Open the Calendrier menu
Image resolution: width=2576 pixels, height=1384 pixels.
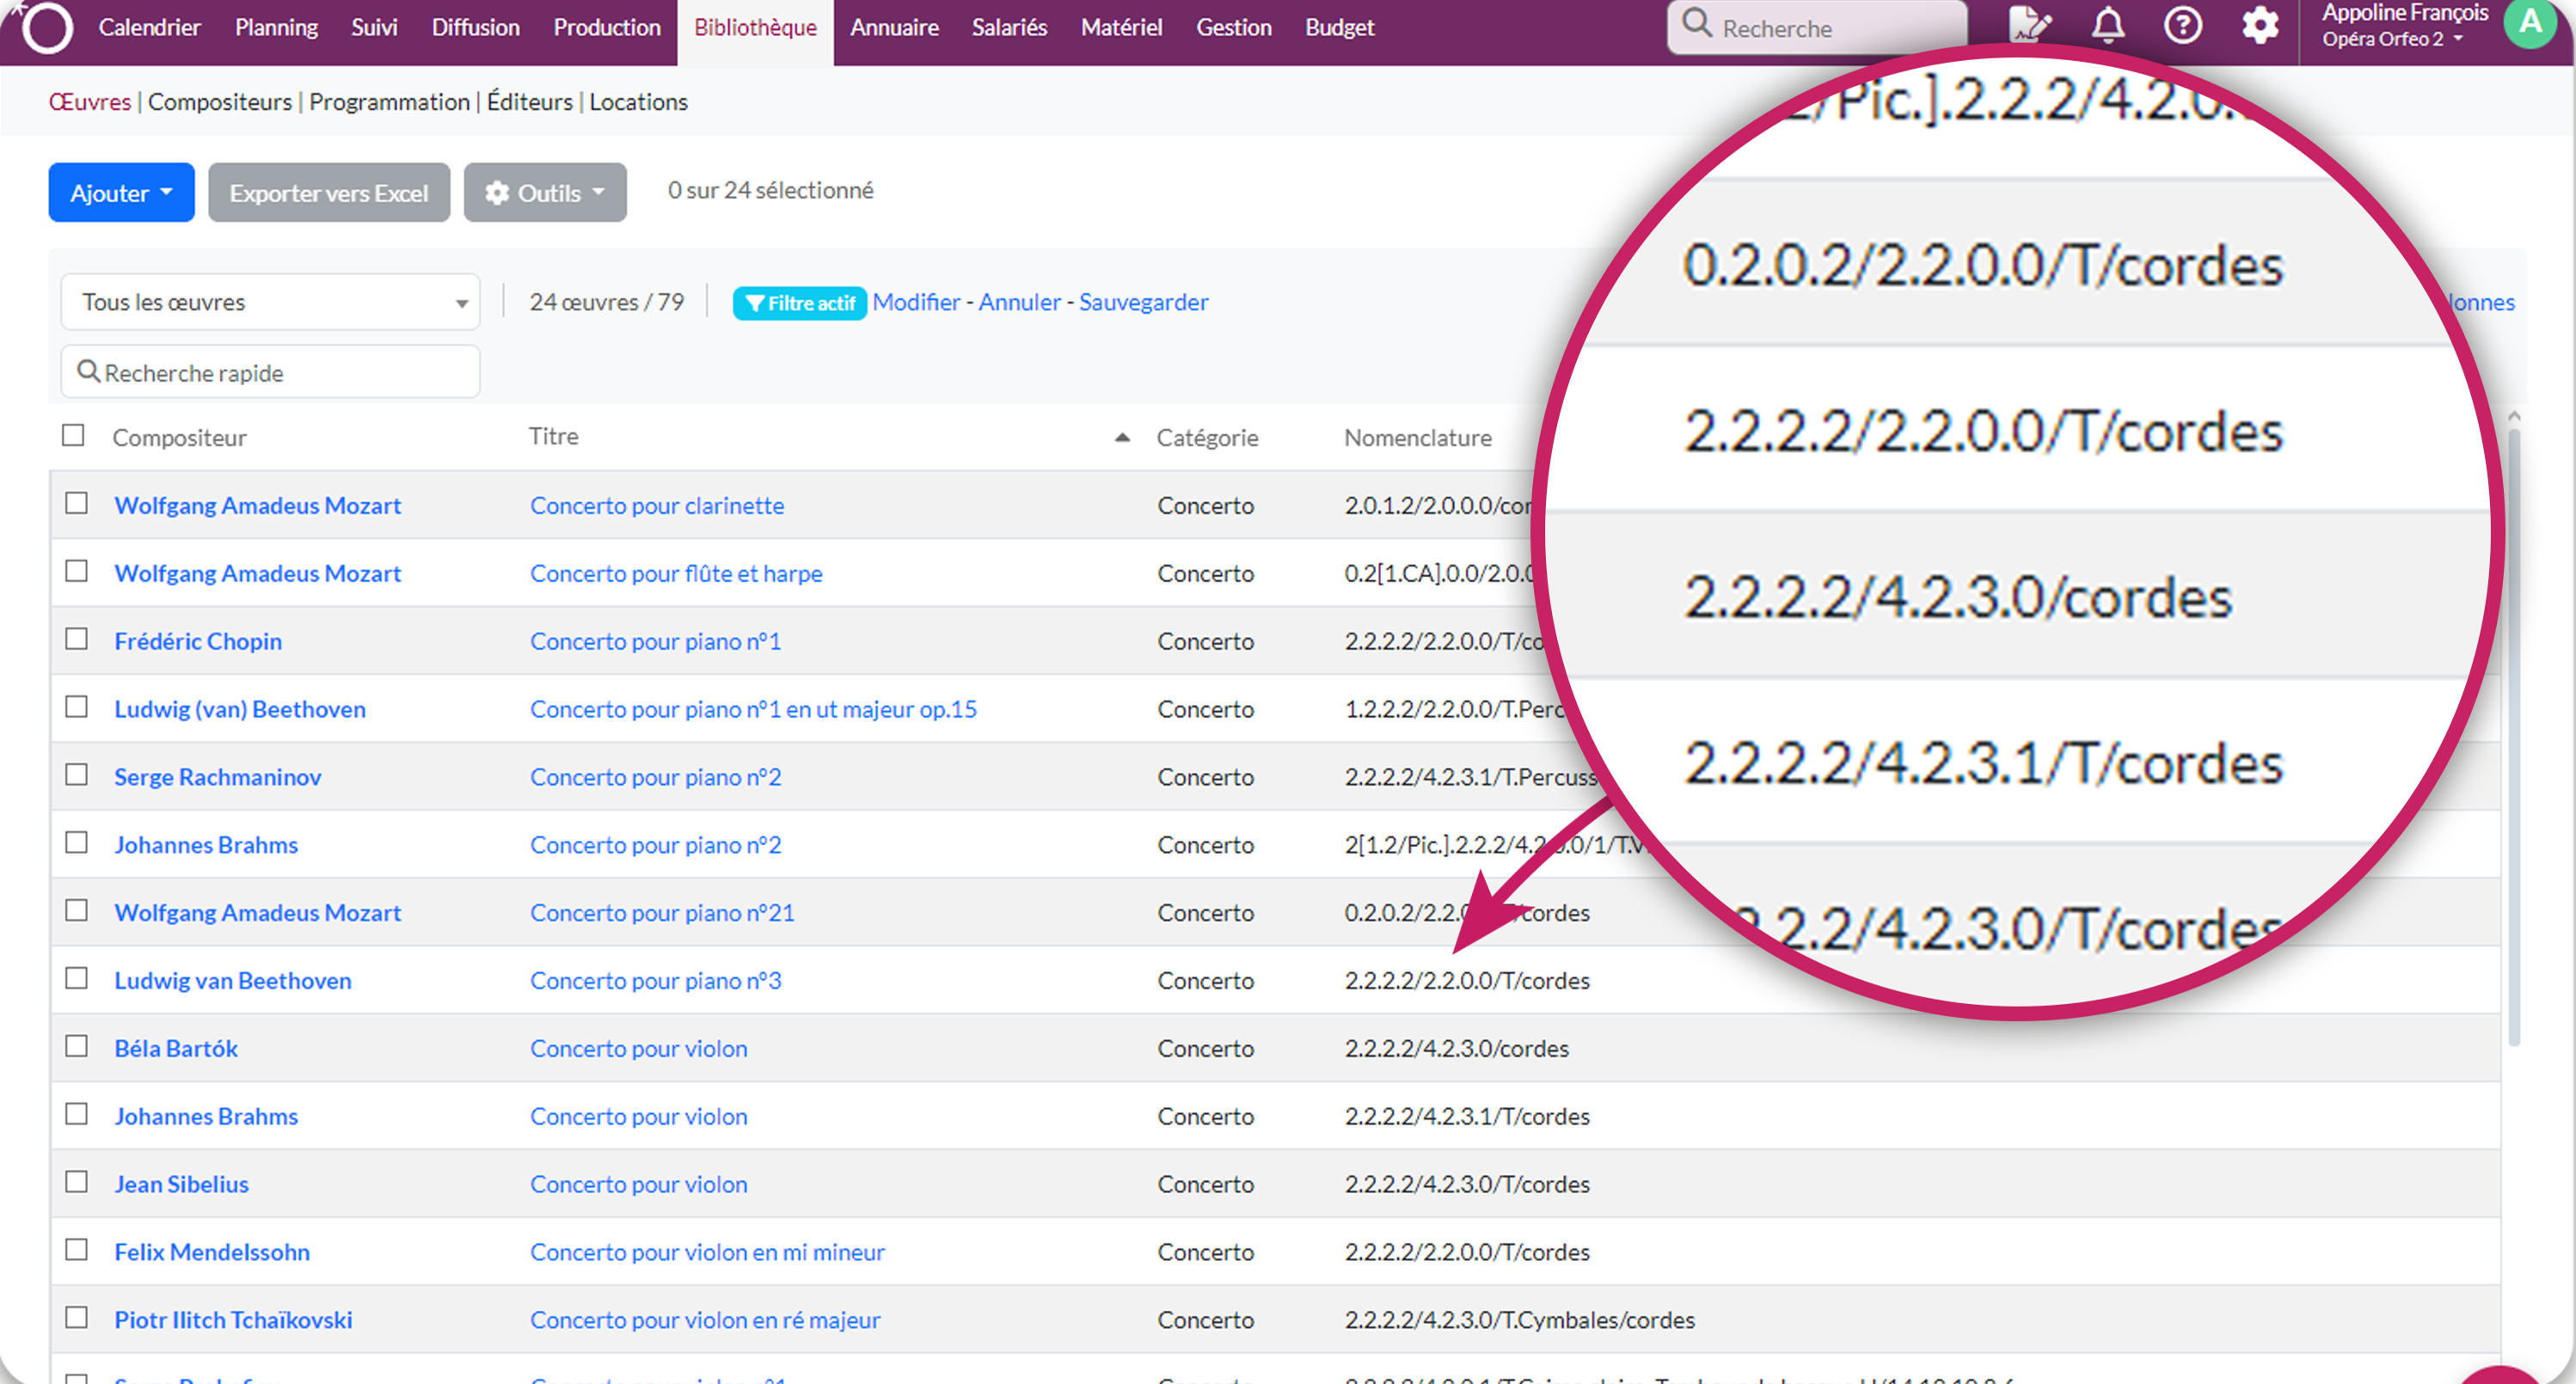pyautogui.click(x=149, y=27)
